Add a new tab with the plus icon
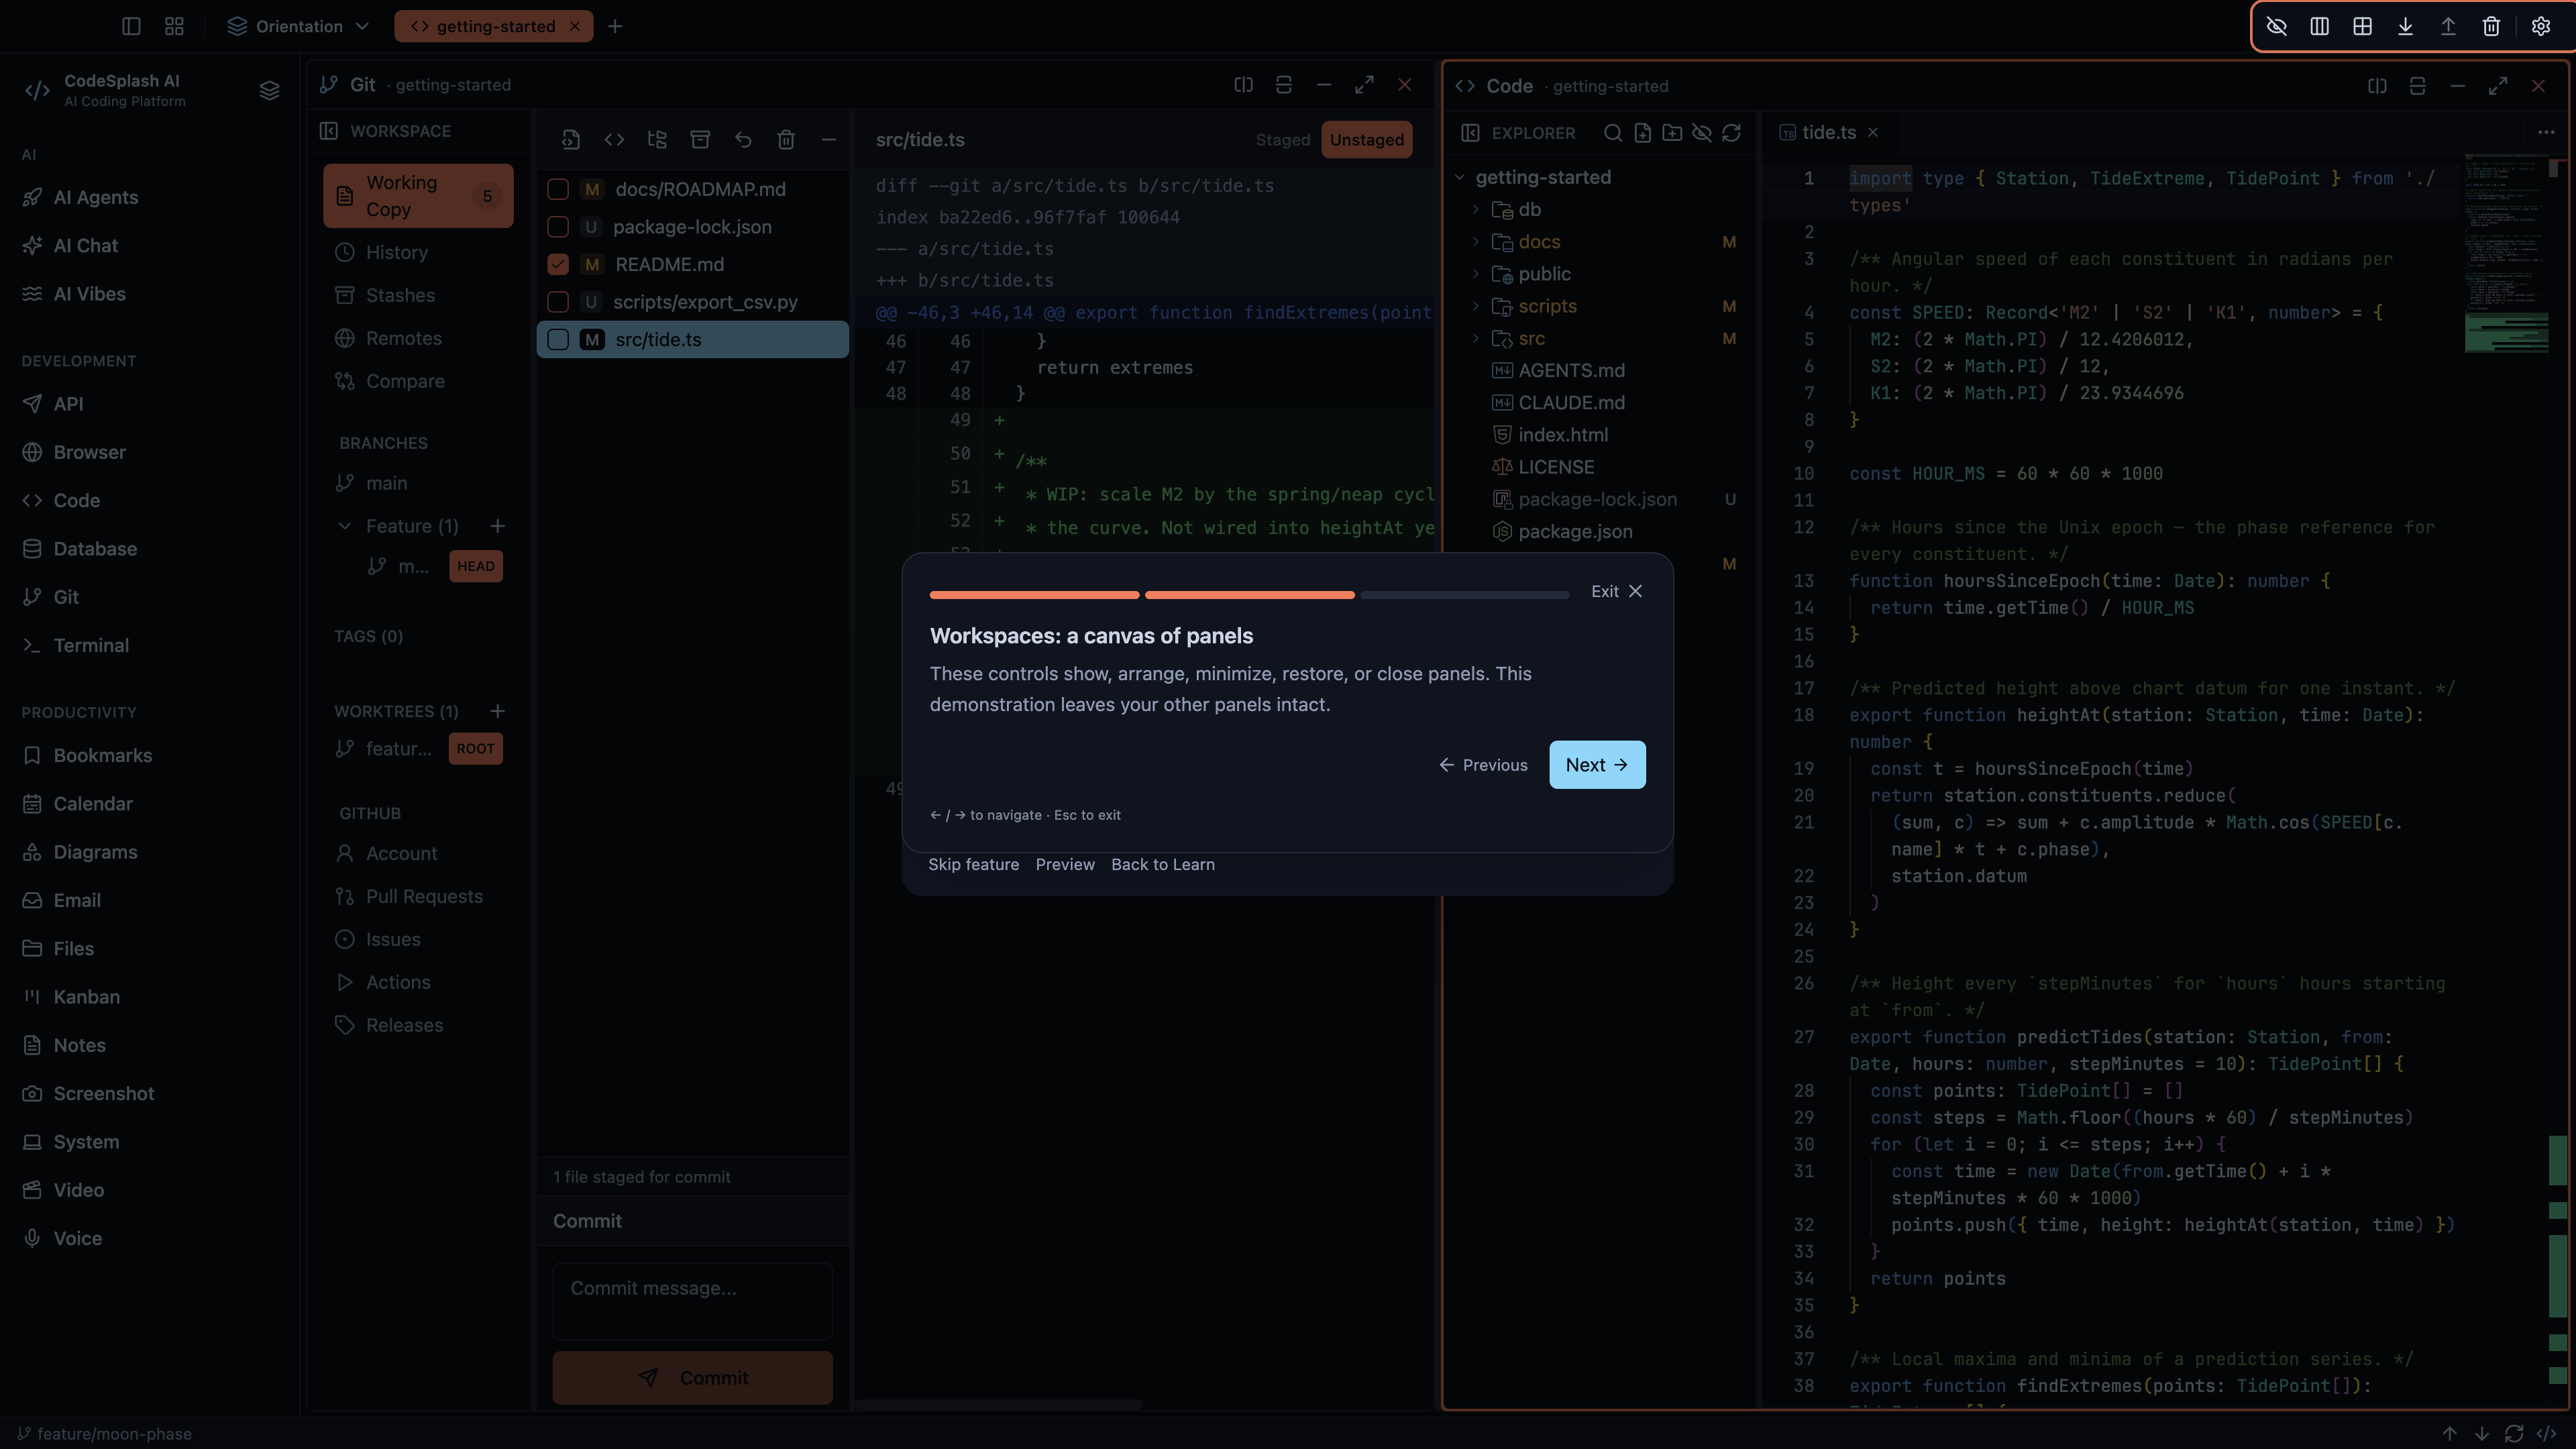 (x=615, y=26)
